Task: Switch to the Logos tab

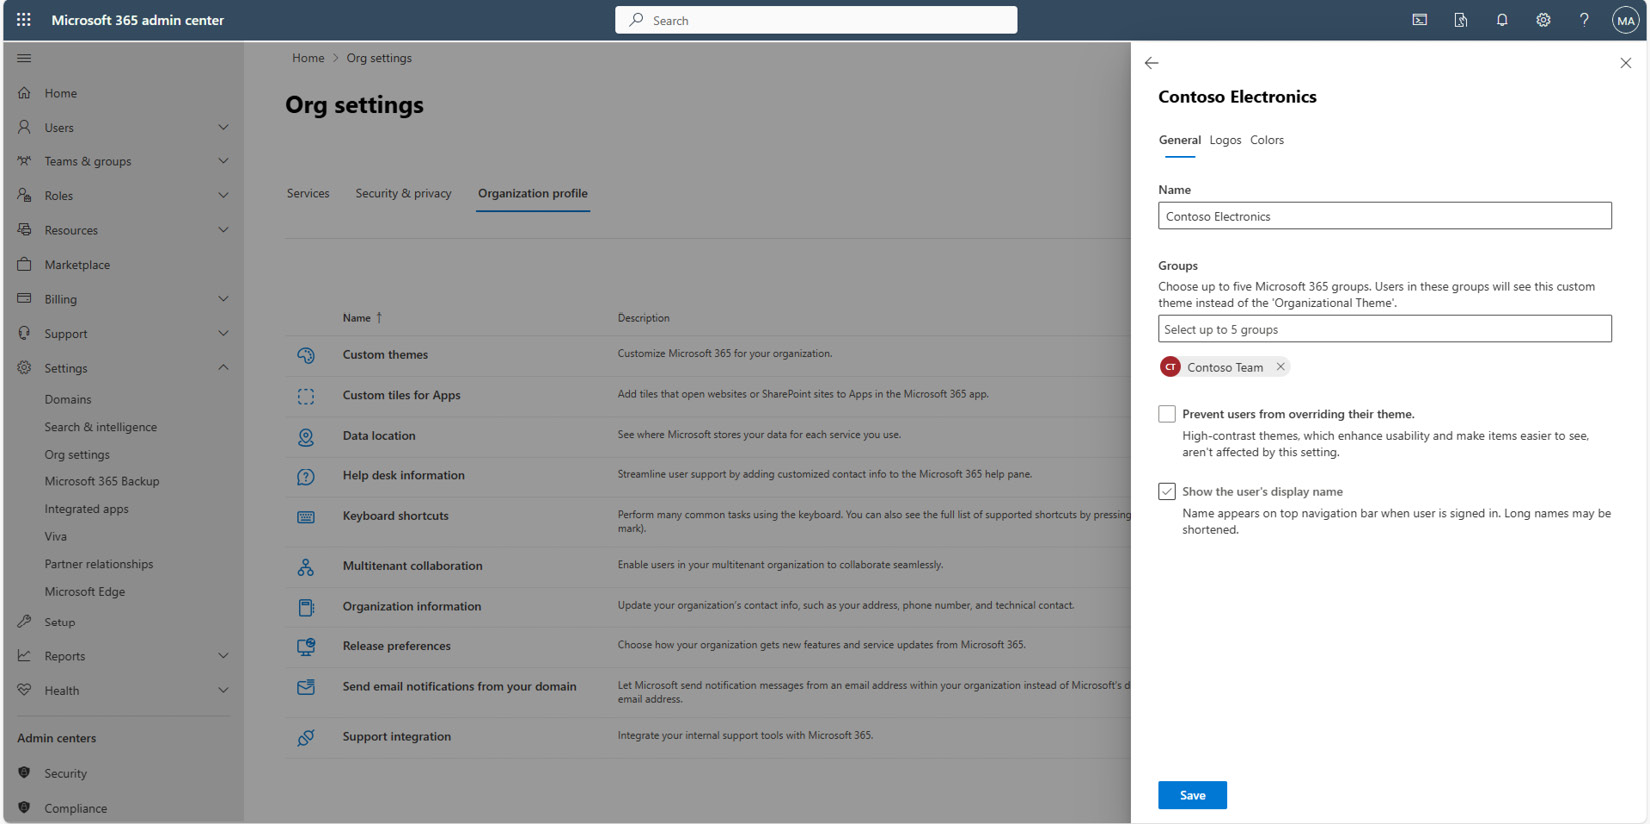Action: pyautogui.click(x=1225, y=140)
